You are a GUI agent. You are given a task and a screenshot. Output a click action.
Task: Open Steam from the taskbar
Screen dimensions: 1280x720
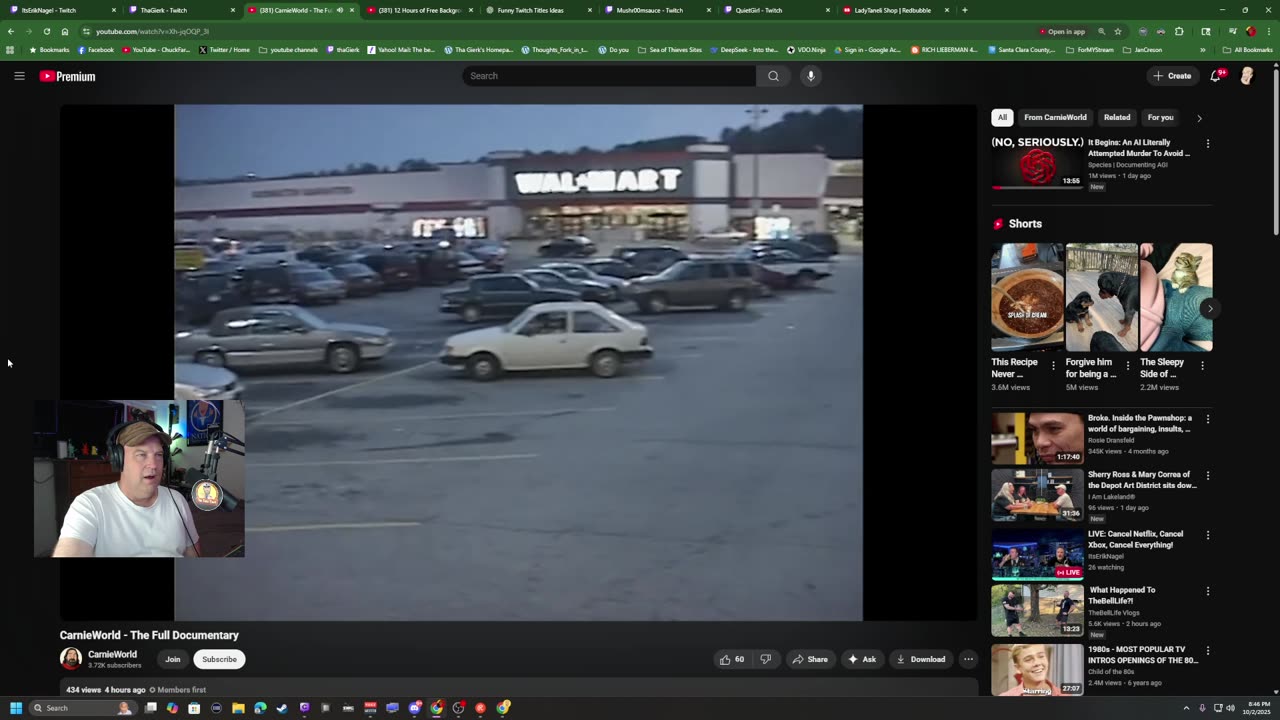coord(282,708)
